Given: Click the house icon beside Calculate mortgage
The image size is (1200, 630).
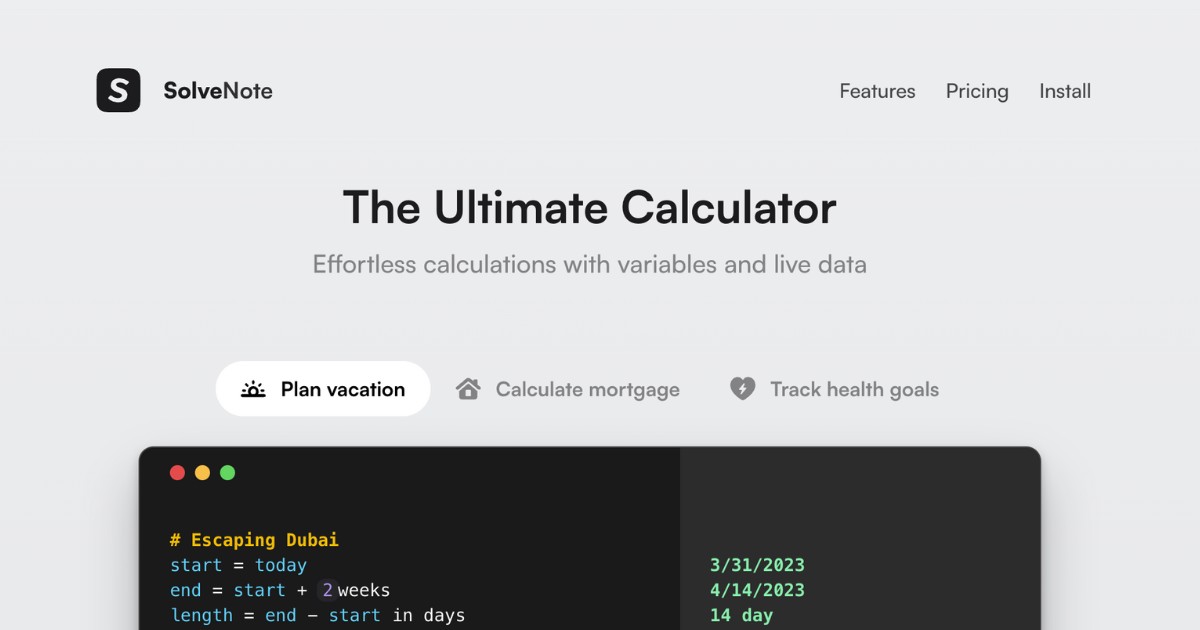Looking at the screenshot, I should [468, 388].
